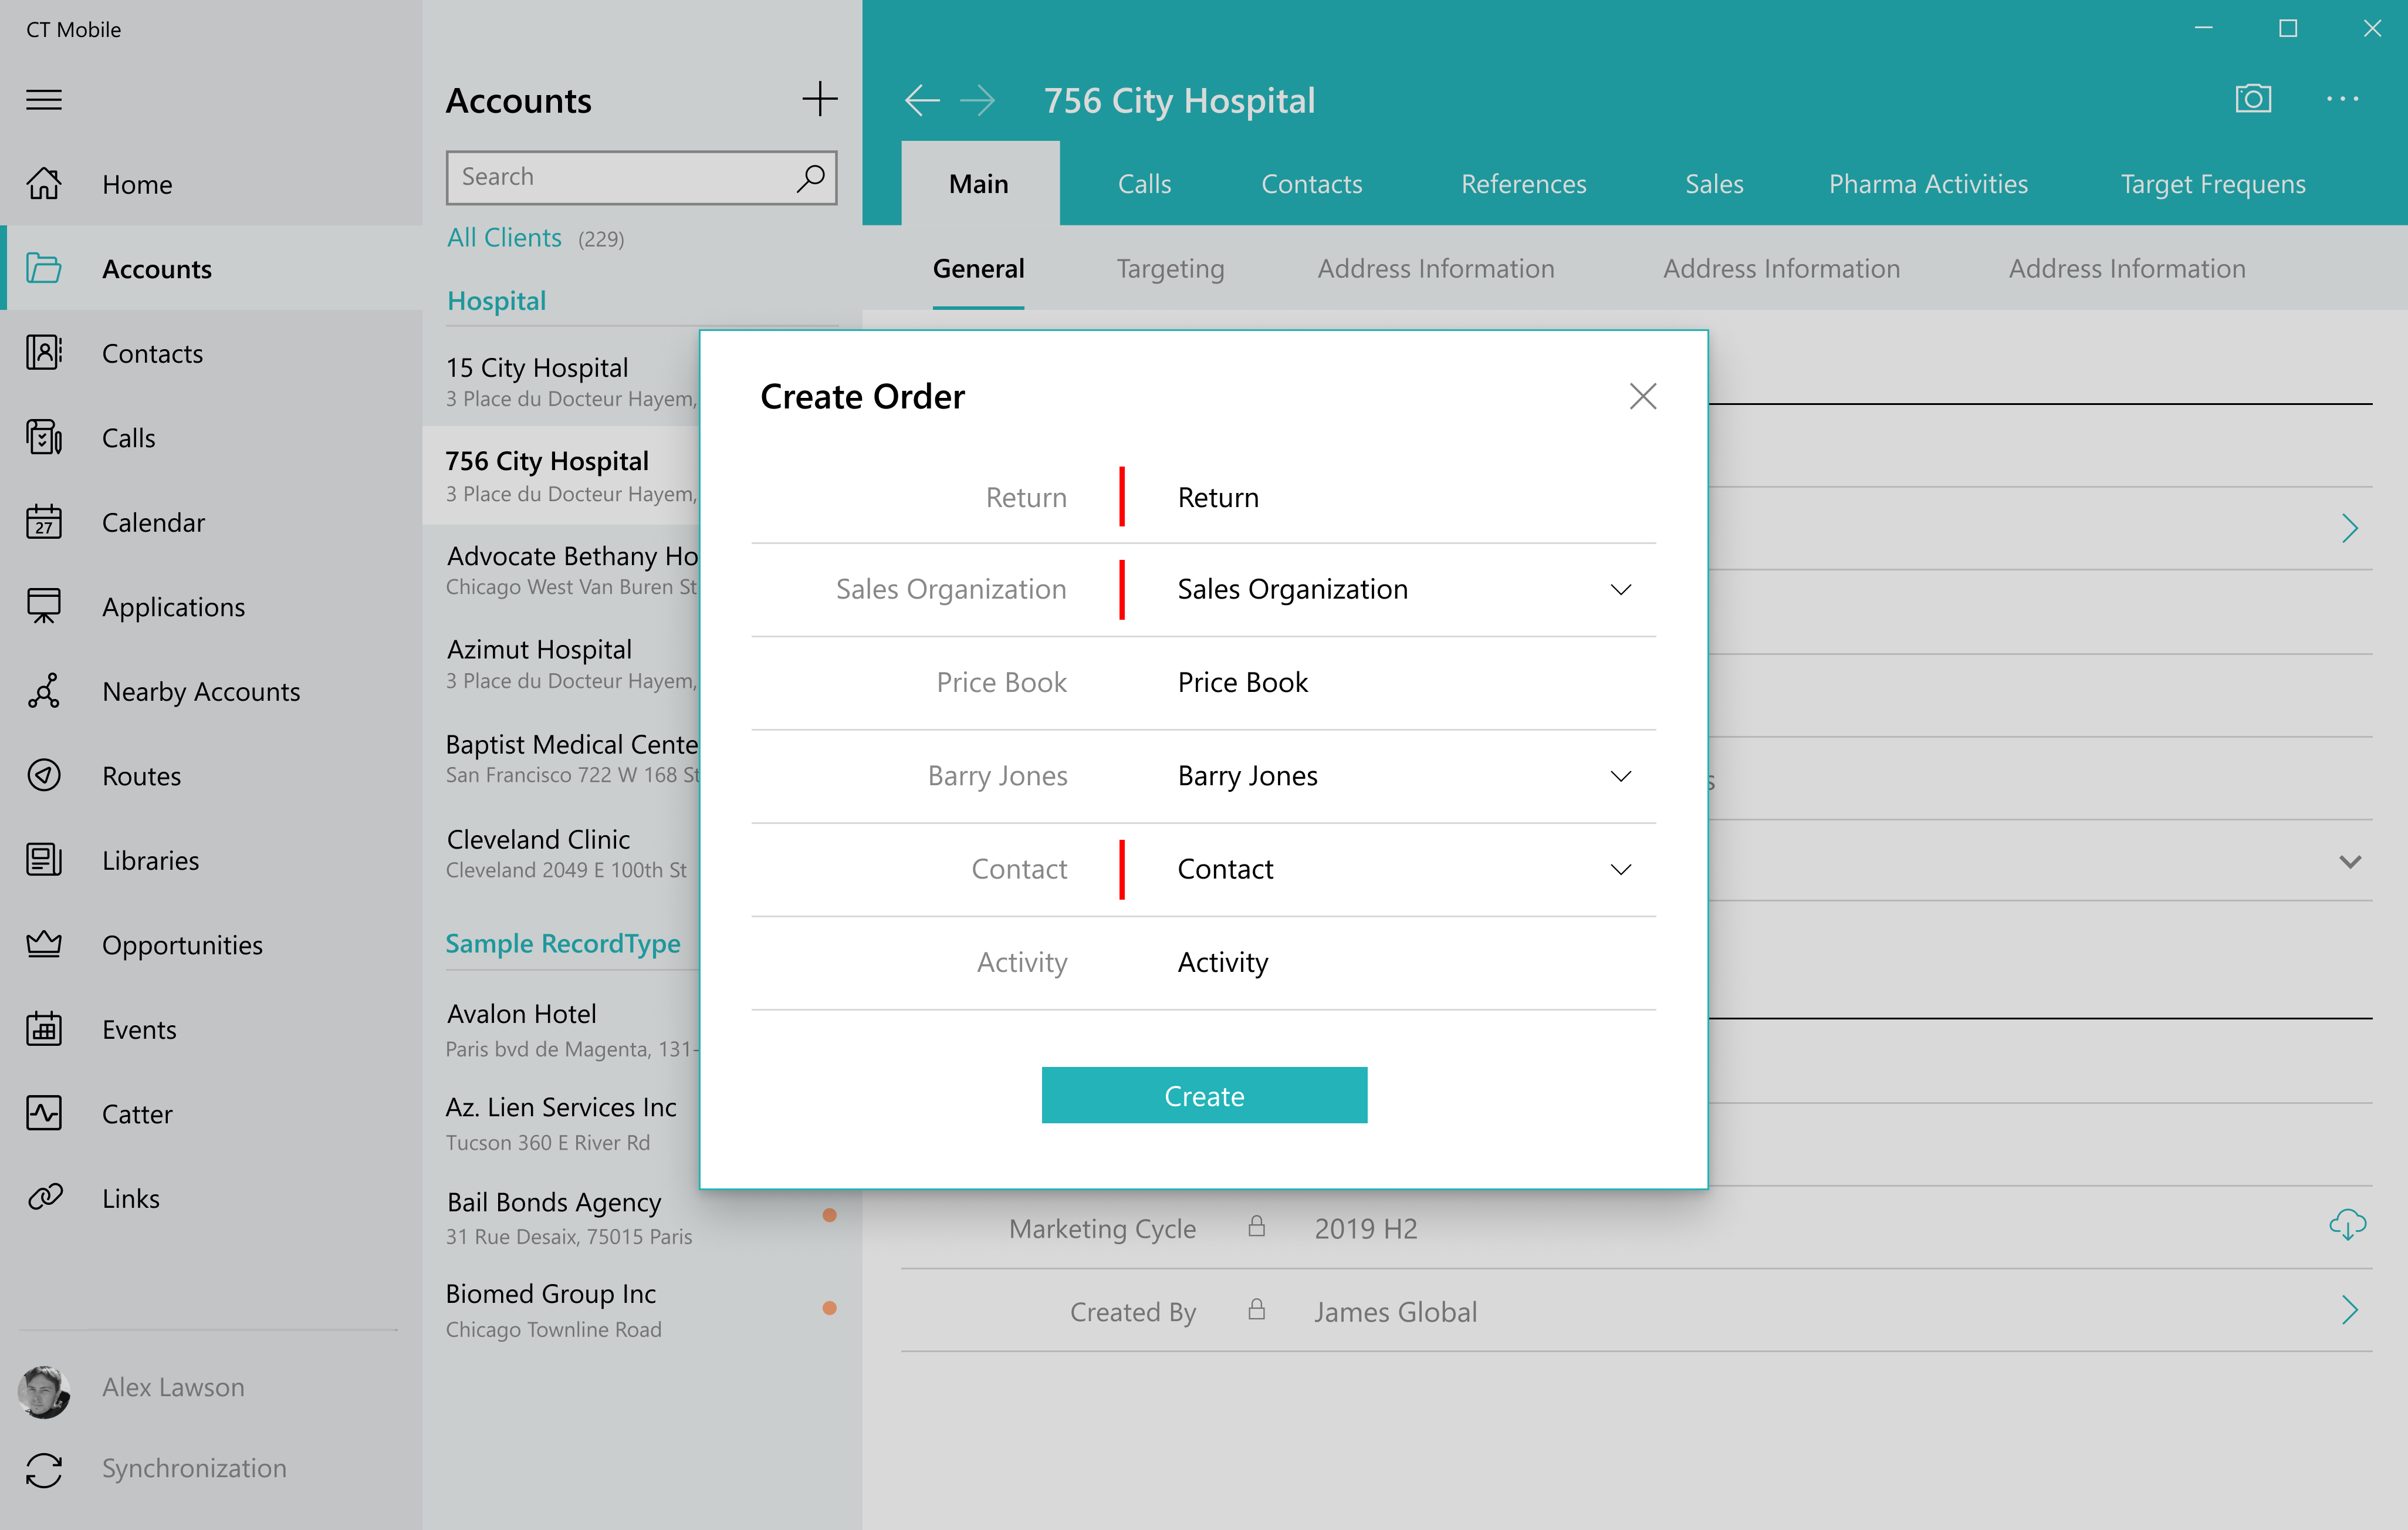Expand the Barry Jones dropdown
The height and width of the screenshot is (1530, 2408).
(x=1620, y=776)
